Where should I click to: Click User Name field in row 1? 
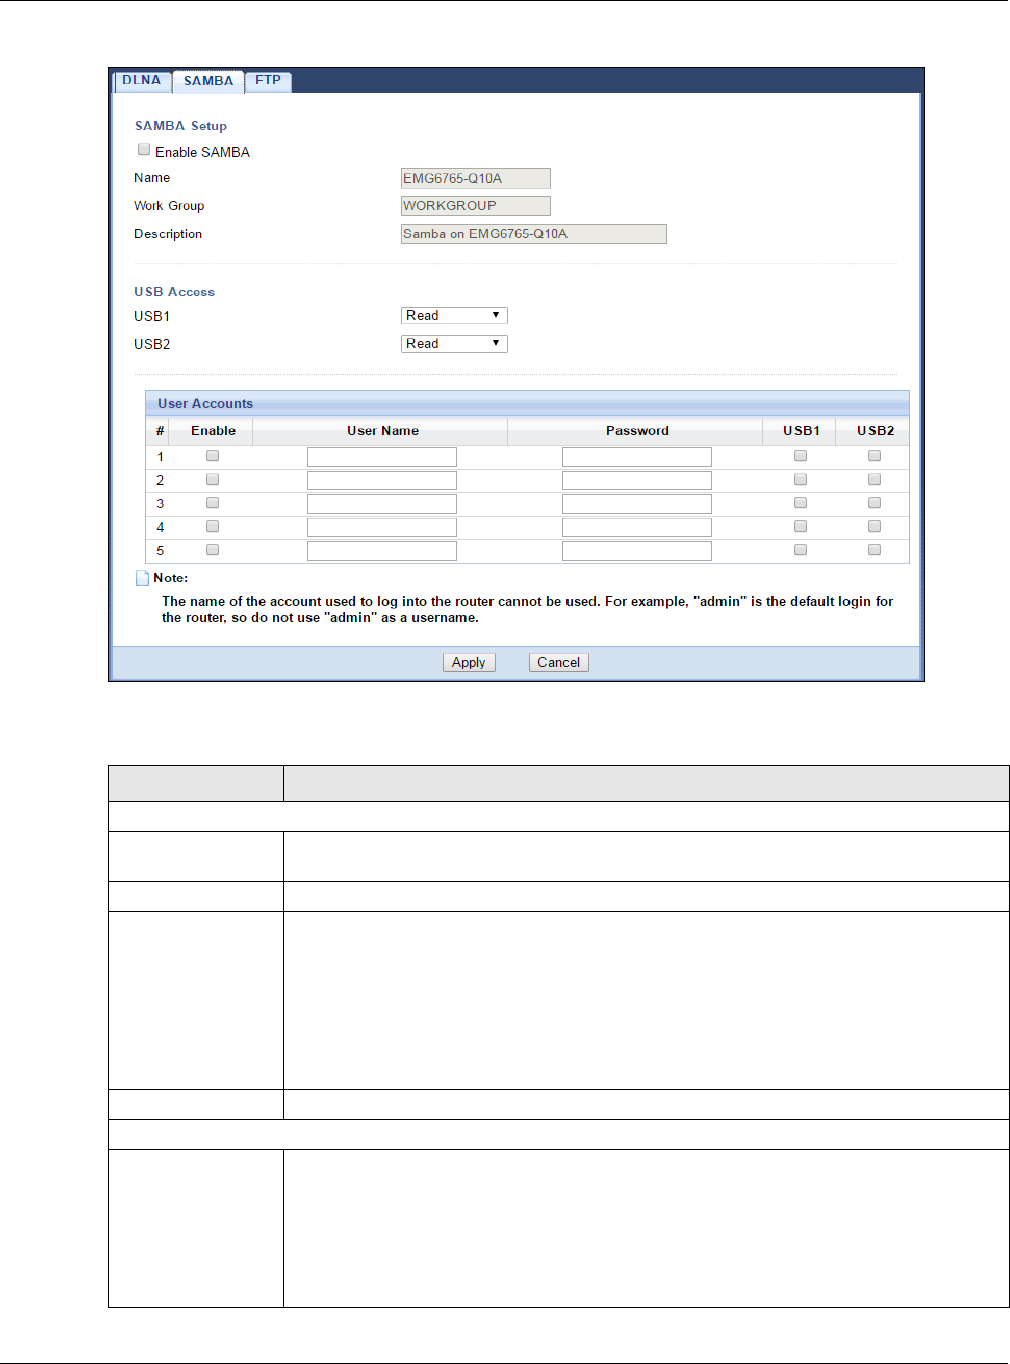pos(382,457)
